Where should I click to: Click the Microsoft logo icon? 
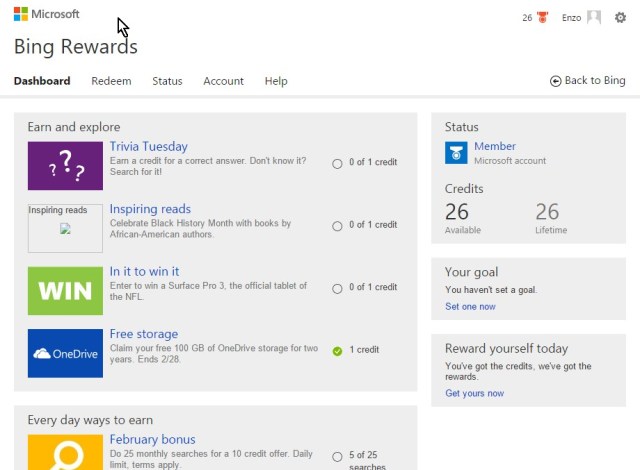pyautogui.click(x=21, y=15)
